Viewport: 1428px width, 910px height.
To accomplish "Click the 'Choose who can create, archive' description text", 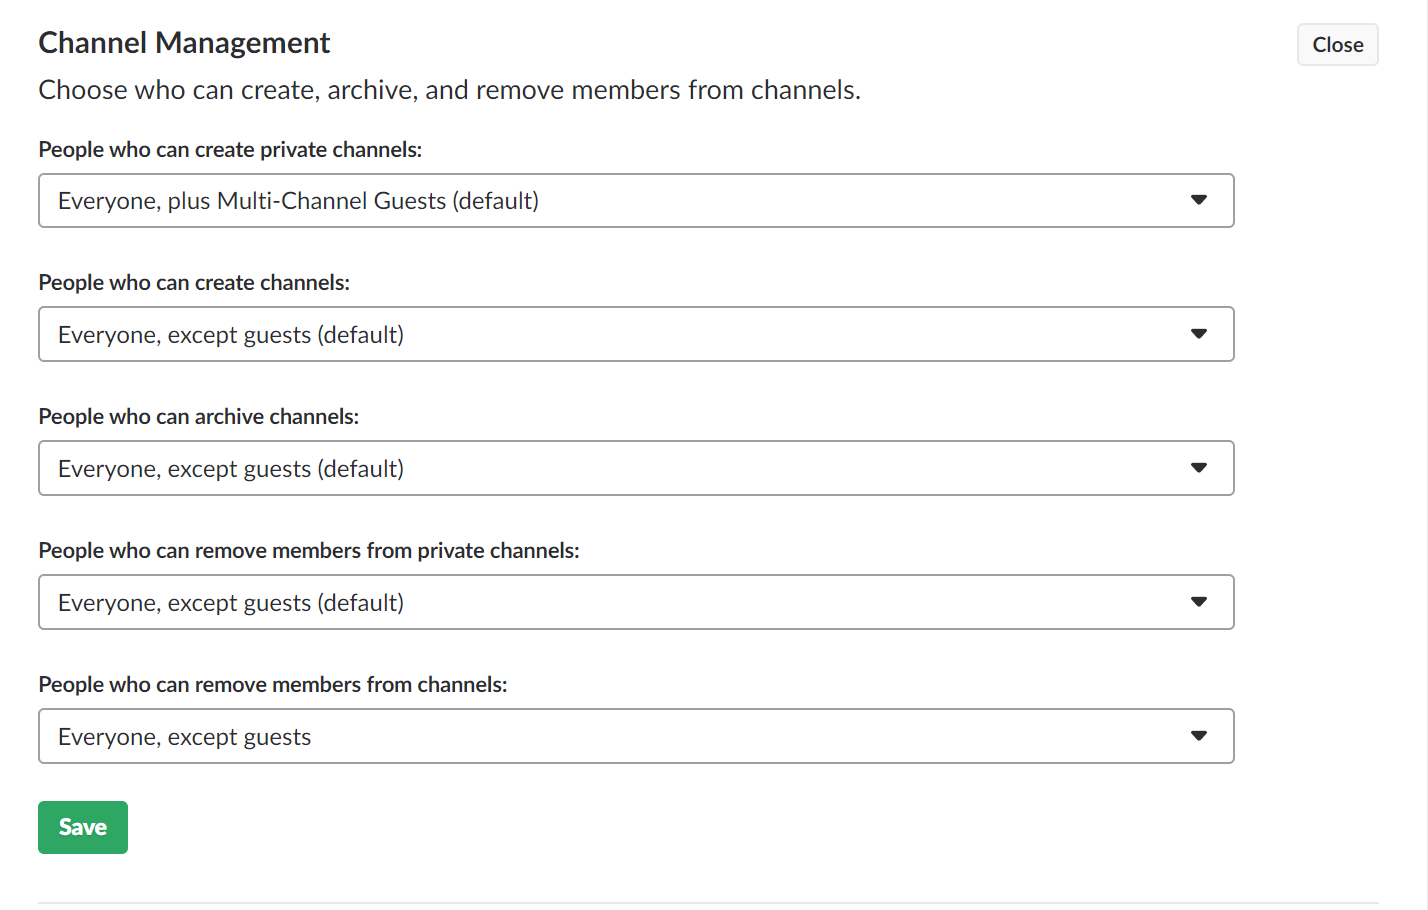I will (449, 90).
